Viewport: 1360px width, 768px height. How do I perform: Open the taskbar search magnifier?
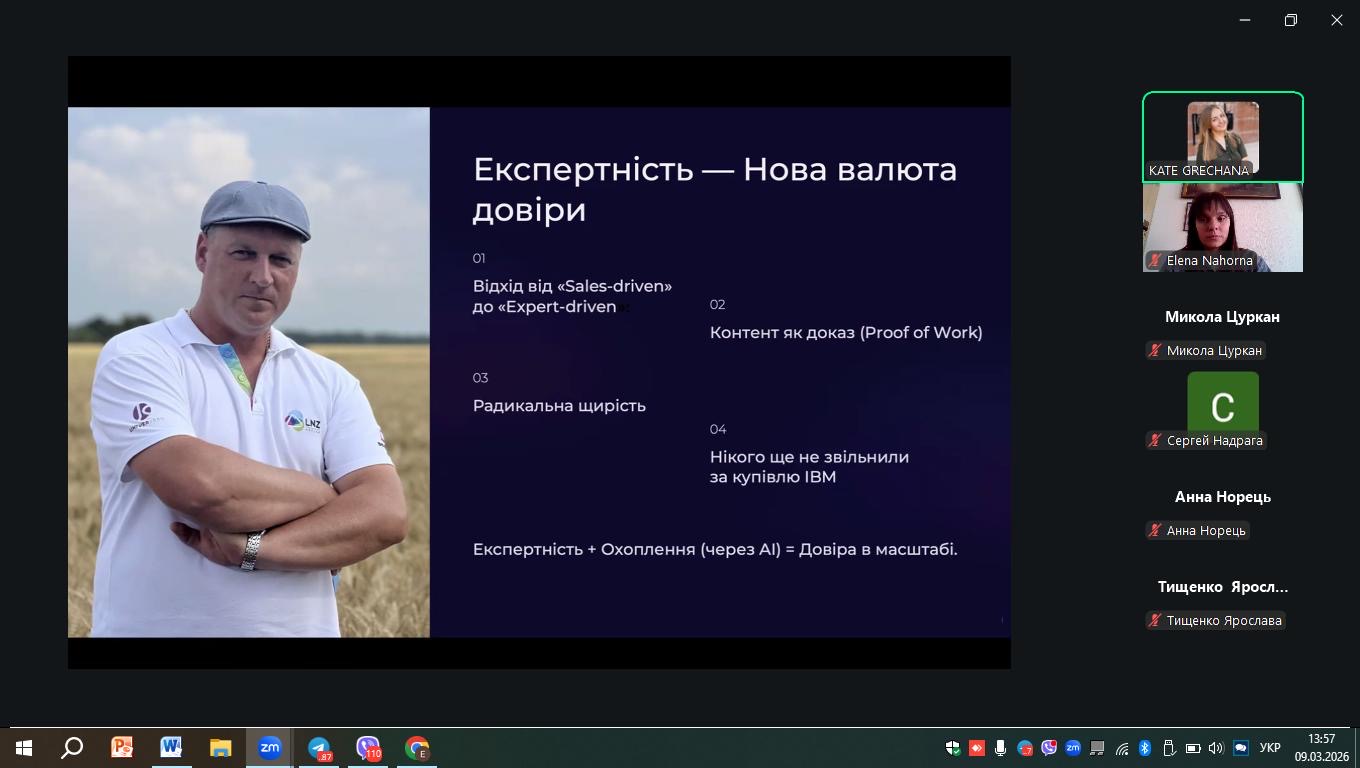tap(72, 748)
